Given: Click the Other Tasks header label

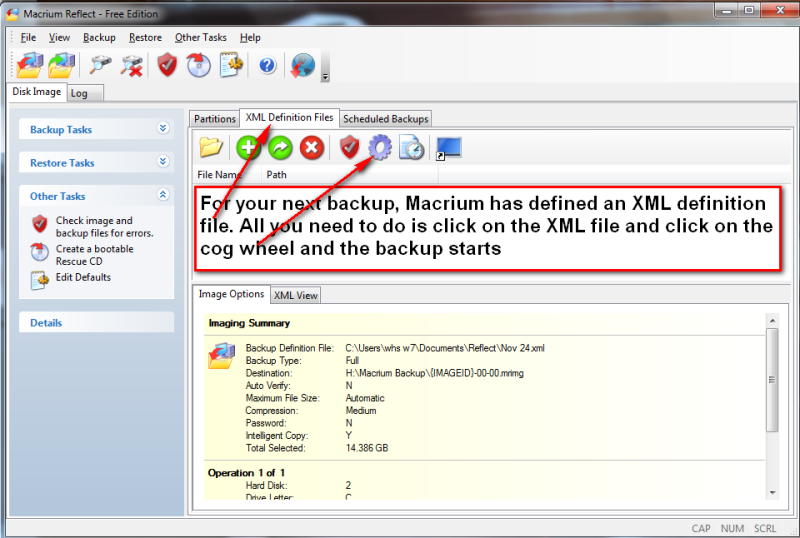Looking at the screenshot, I should point(58,196).
